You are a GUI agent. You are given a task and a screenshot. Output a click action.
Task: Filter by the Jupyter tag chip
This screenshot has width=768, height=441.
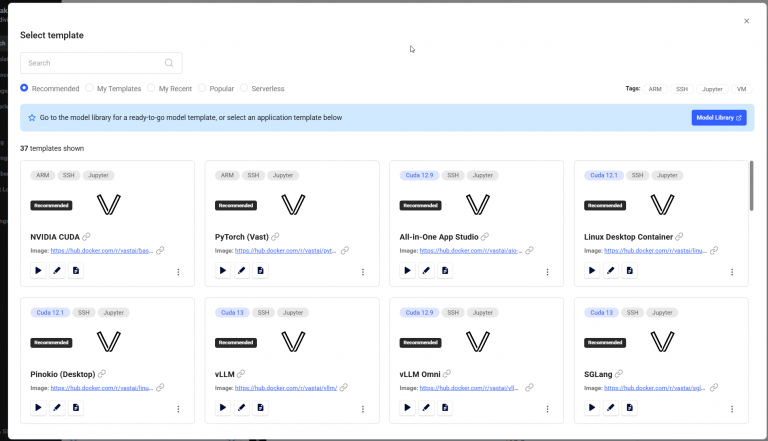(x=712, y=89)
